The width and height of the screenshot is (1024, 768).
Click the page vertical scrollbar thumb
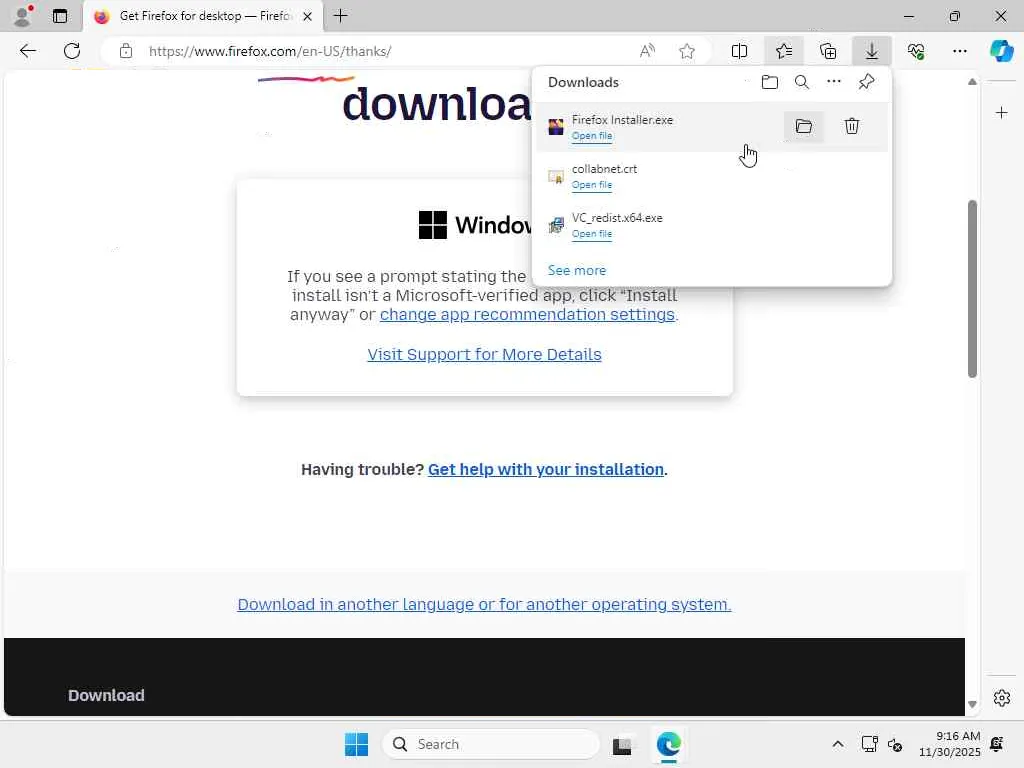[x=972, y=289]
